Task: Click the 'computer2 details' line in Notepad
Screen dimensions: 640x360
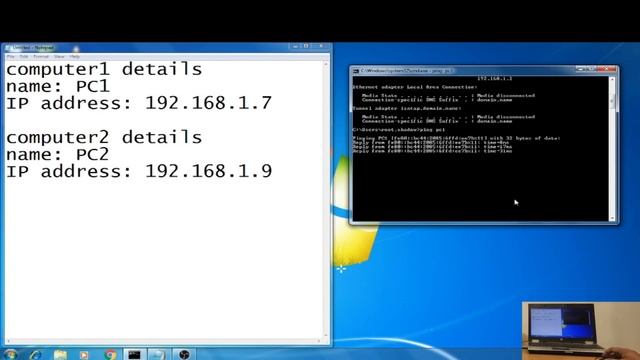Action: (x=104, y=137)
